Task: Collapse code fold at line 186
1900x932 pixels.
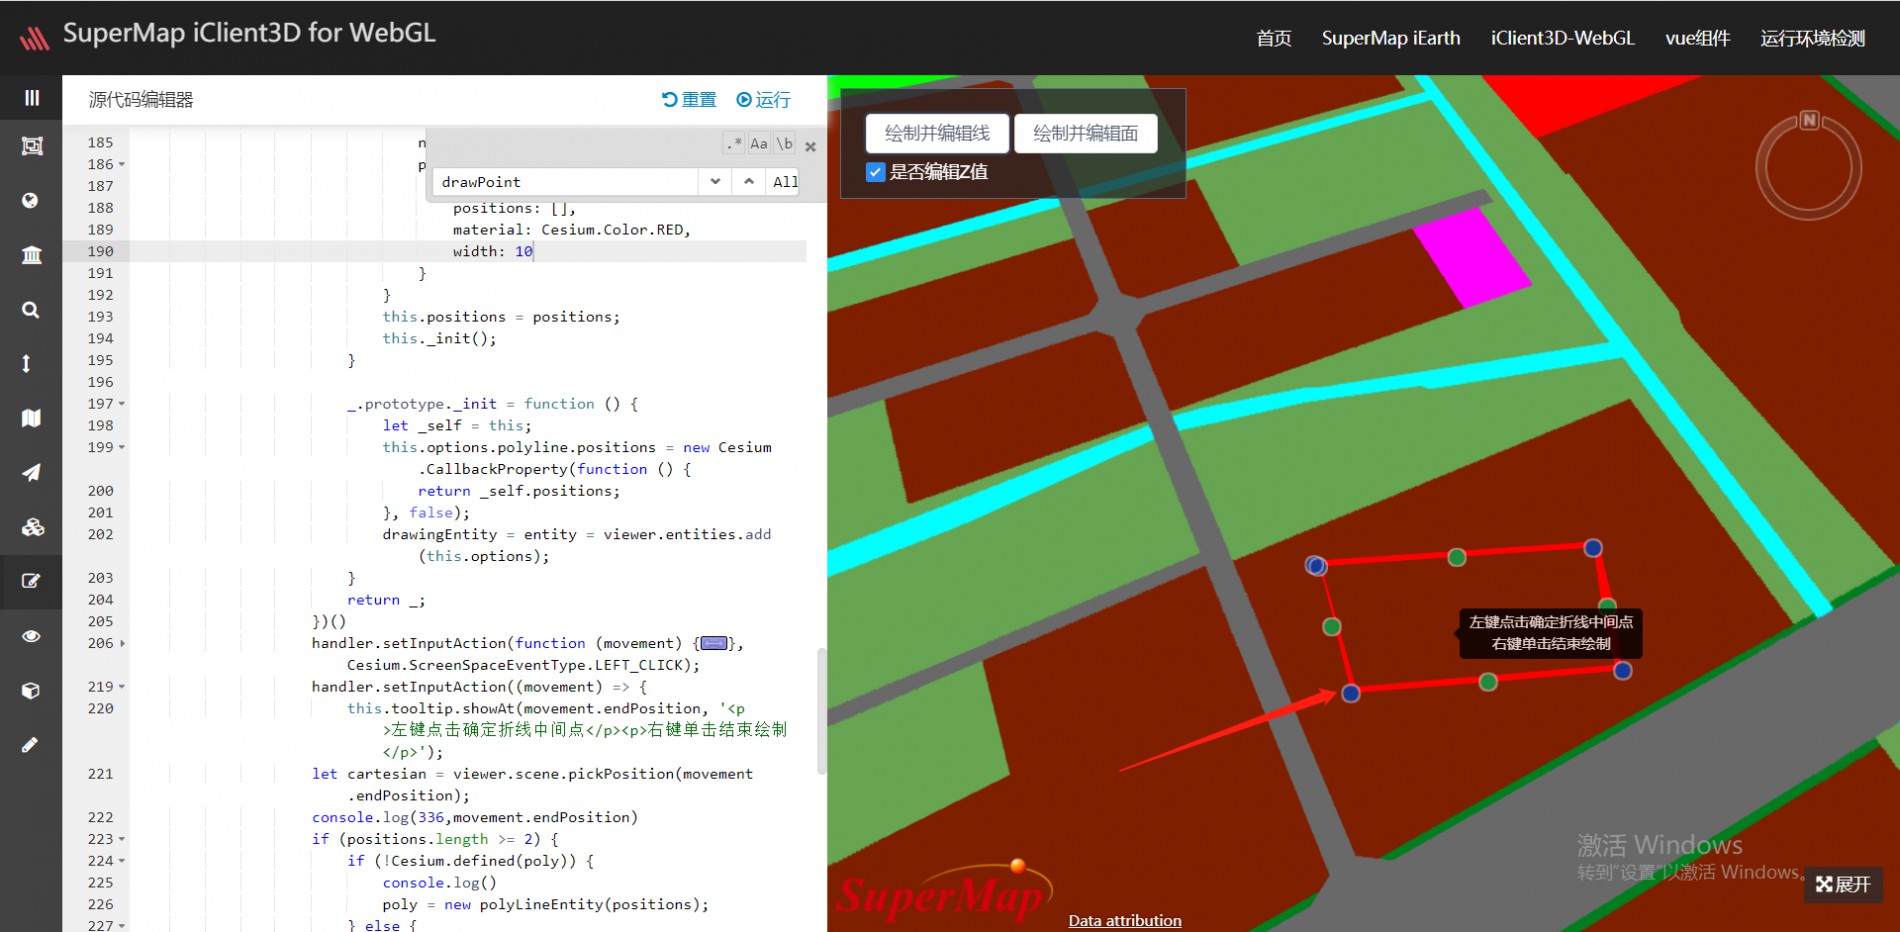Action: click(x=122, y=164)
